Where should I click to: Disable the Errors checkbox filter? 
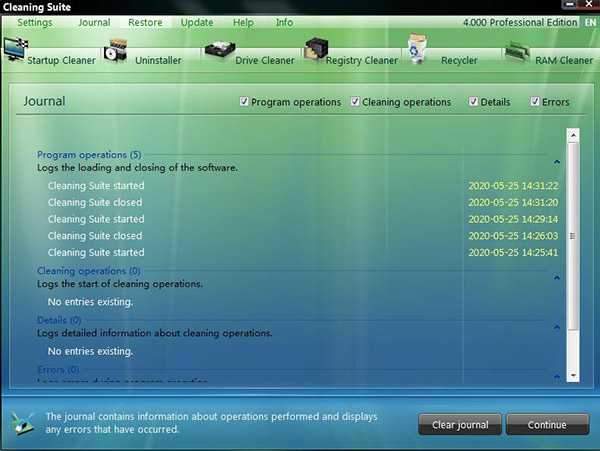click(x=535, y=102)
